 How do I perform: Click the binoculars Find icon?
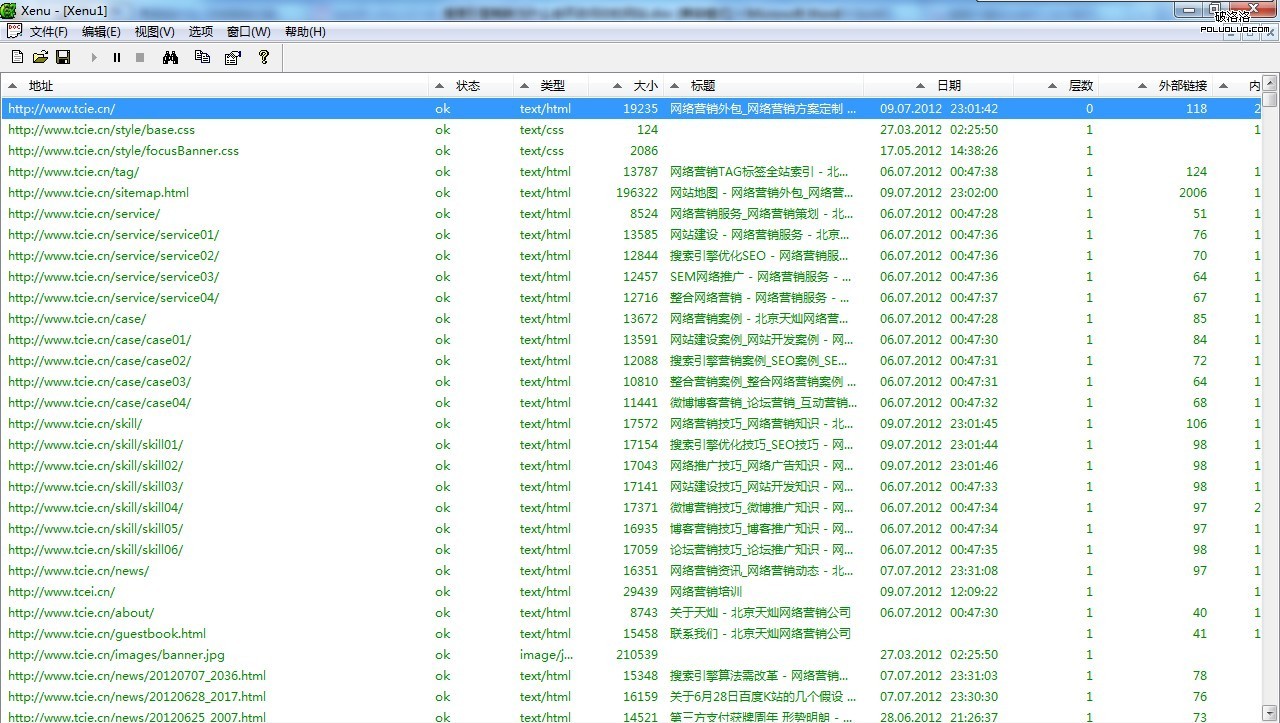(170, 58)
